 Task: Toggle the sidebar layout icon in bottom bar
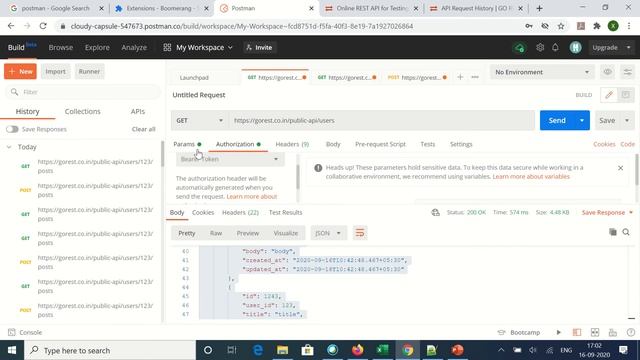(x=577, y=332)
